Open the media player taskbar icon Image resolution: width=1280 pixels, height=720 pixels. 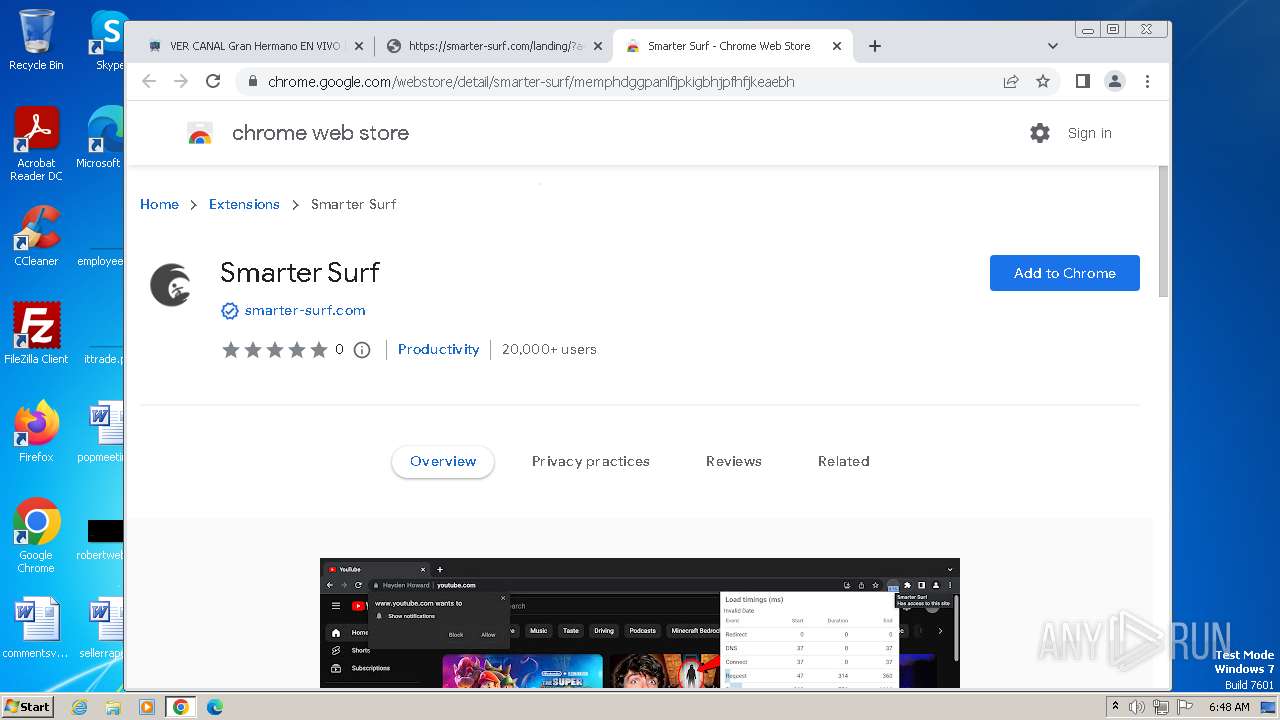click(147, 707)
